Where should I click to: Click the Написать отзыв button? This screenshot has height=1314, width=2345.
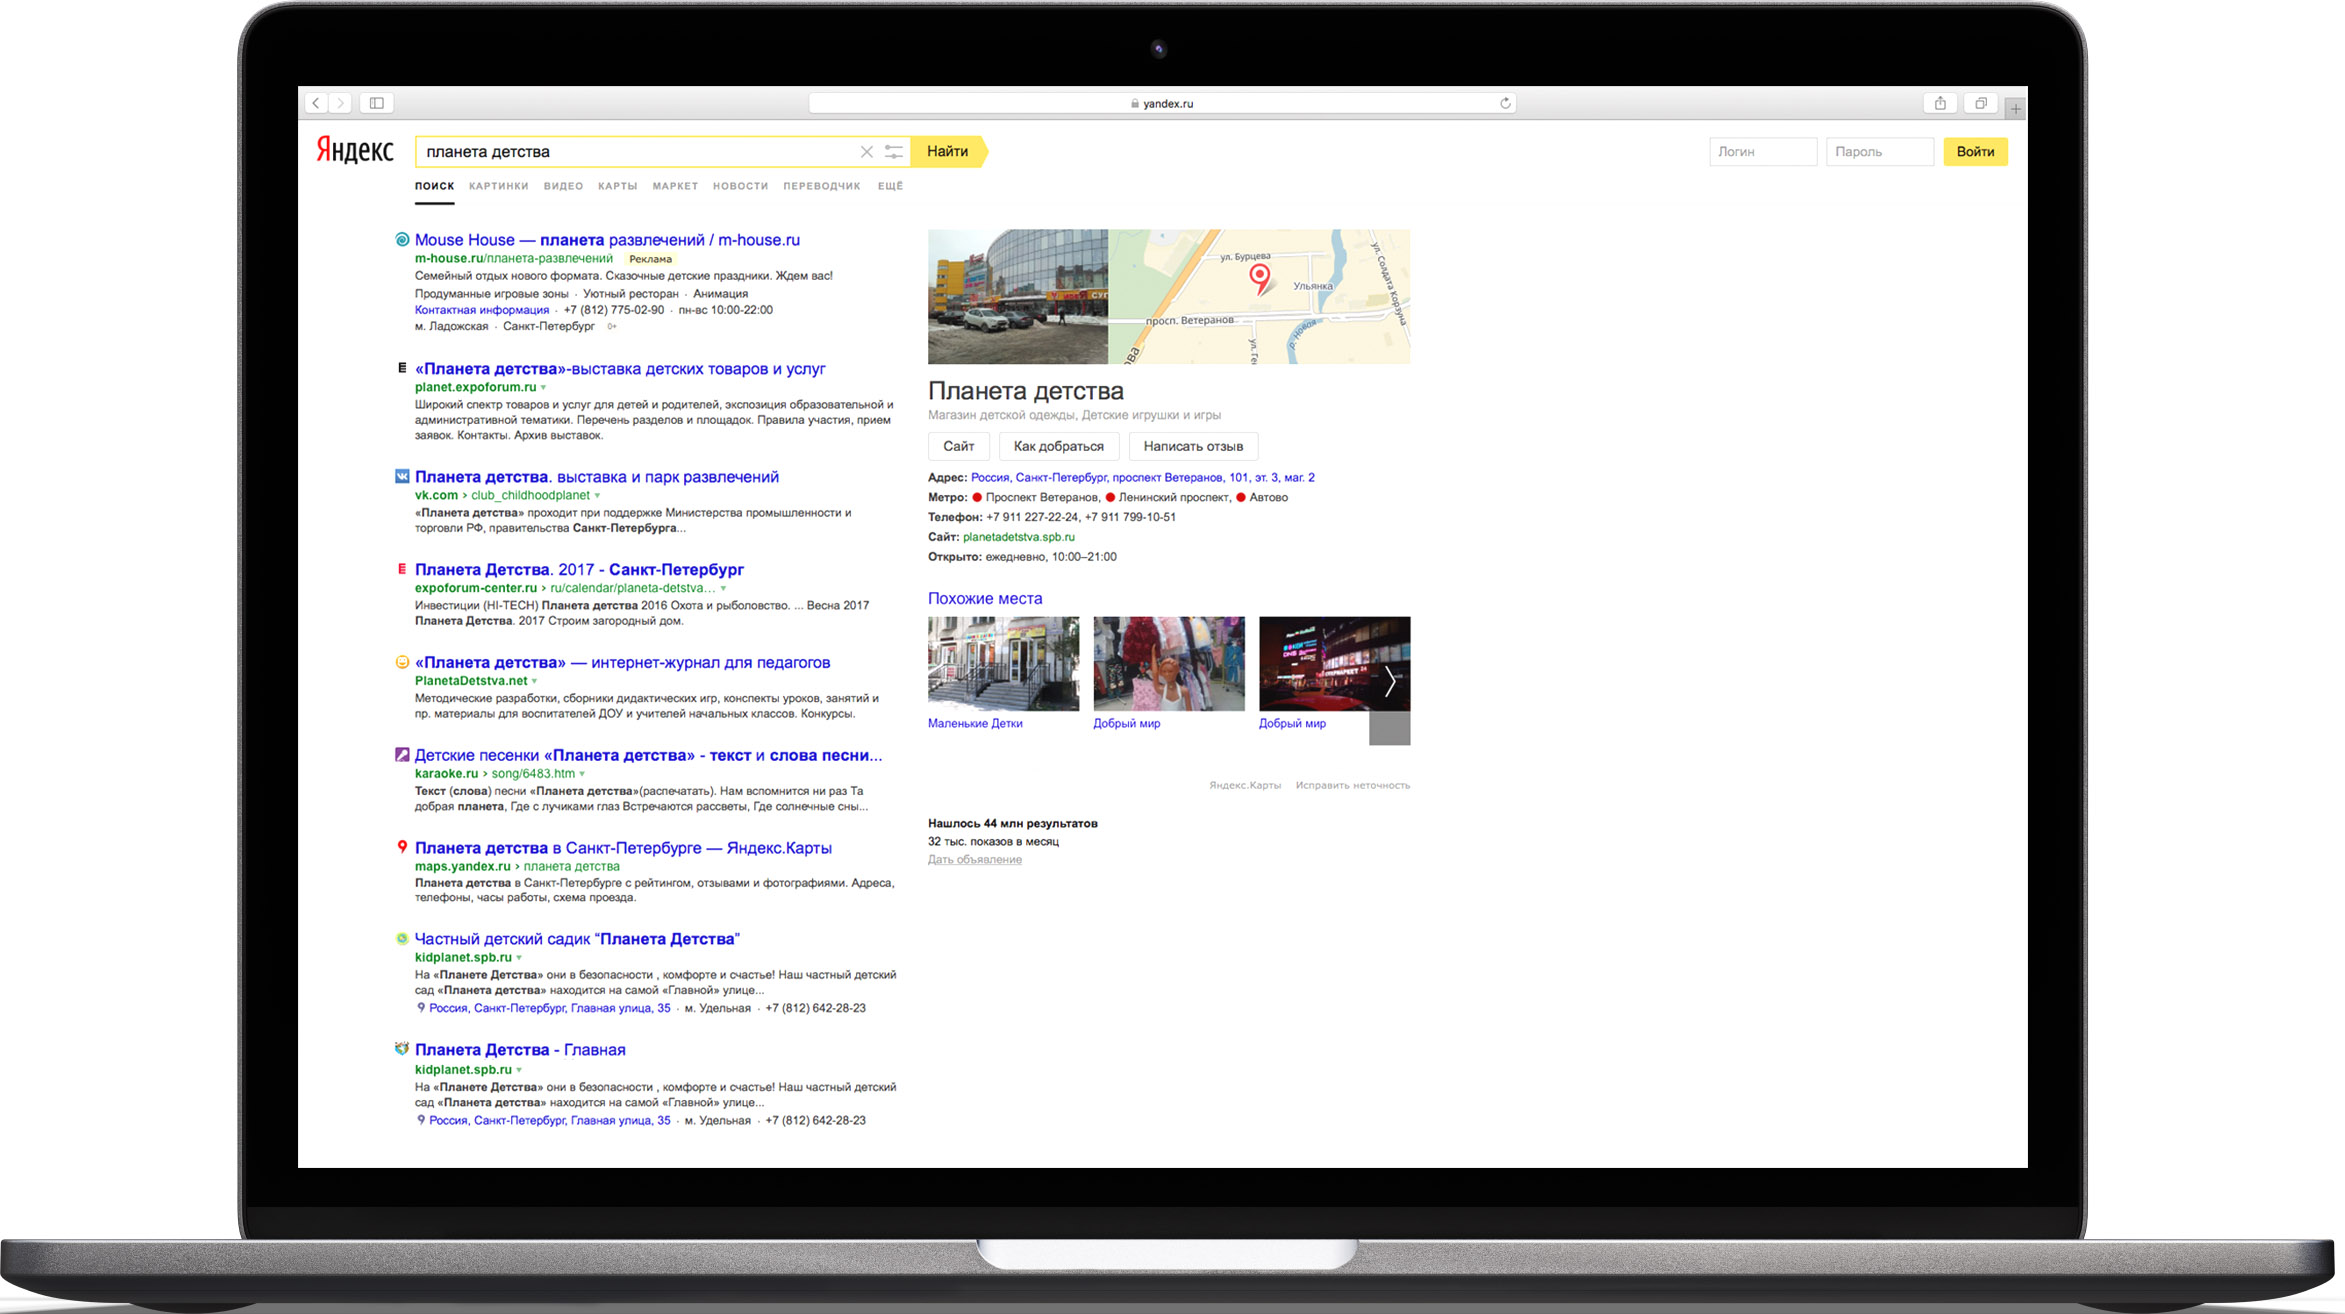1194,446
